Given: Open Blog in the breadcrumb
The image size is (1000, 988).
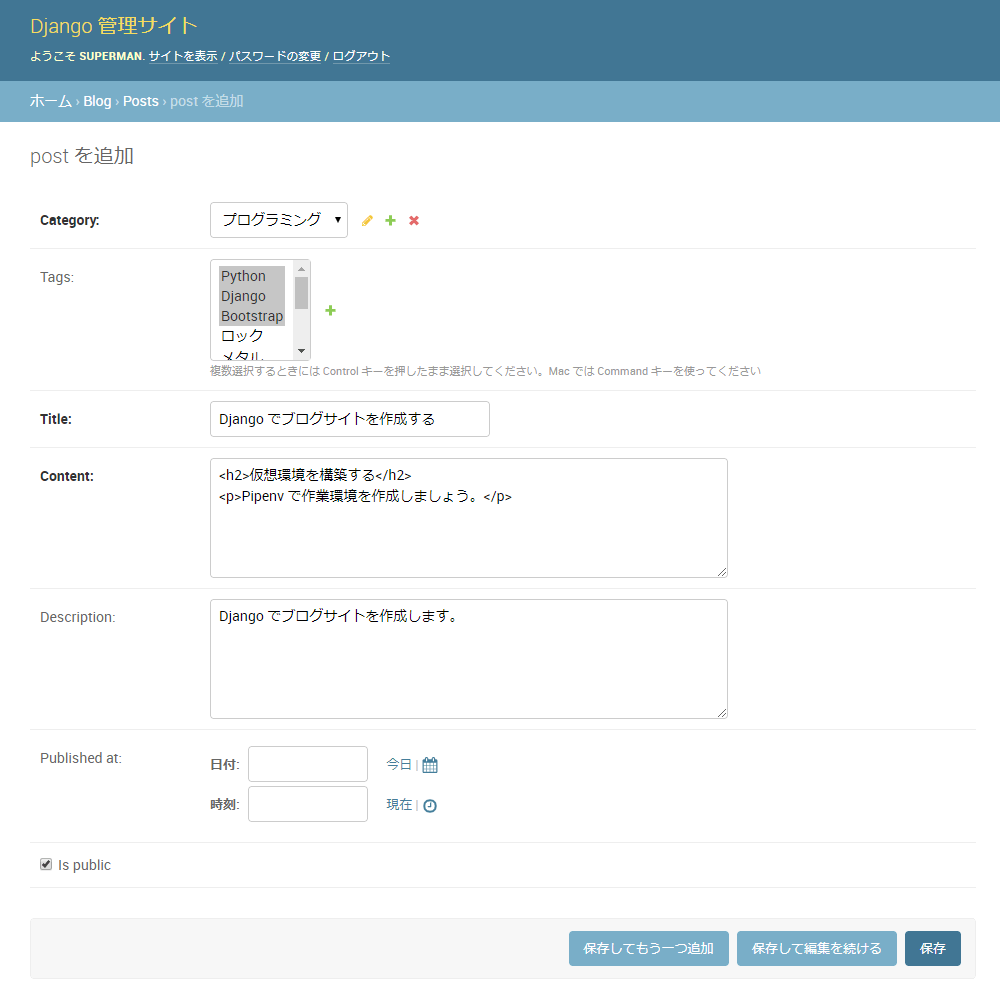Looking at the screenshot, I should point(97,101).
